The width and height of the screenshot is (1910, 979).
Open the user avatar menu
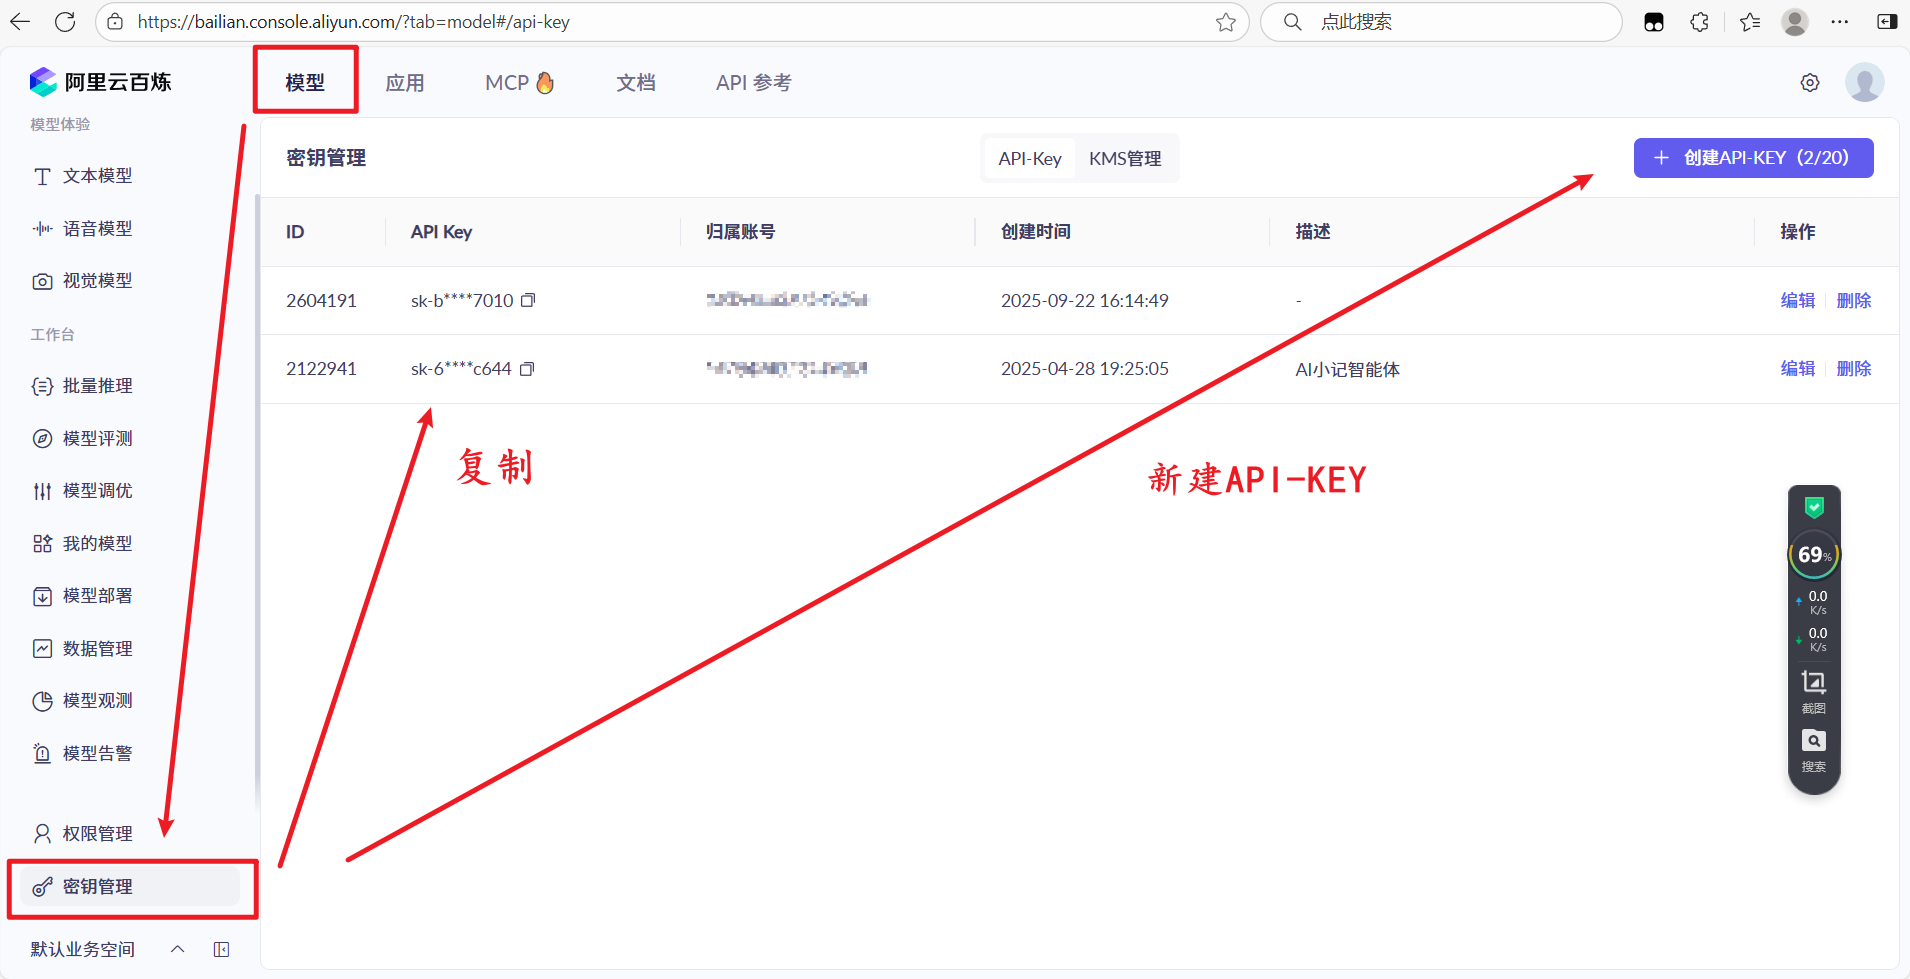(1865, 82)
